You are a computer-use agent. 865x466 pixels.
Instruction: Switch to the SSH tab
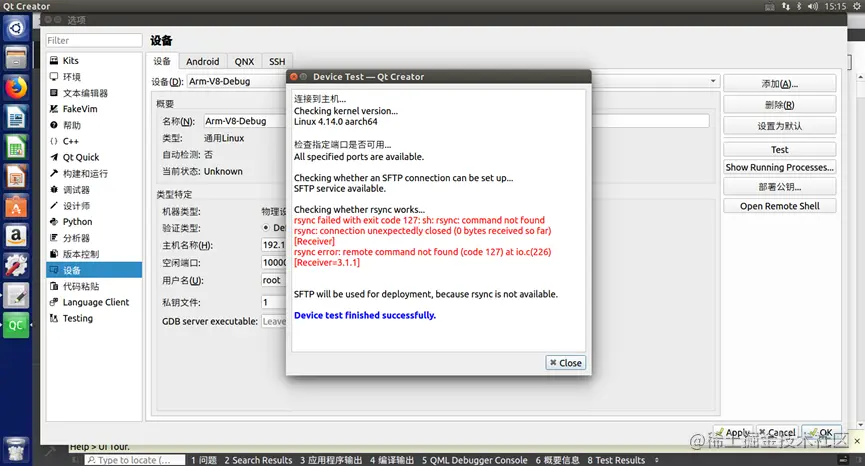(x=277, y=61)
